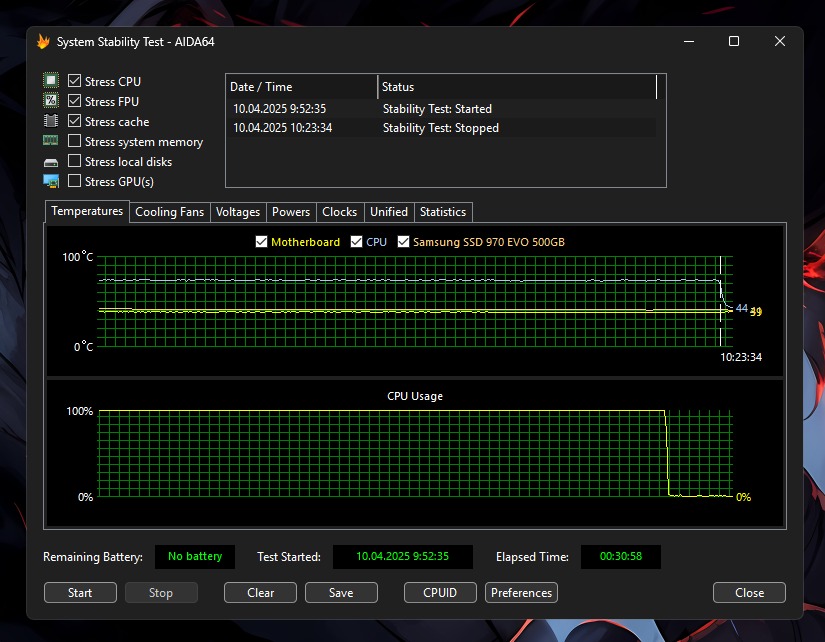Hide the Samsung SSD 970 EVO temperature line
This screenshot has height=642, width=825.
(x=403, y=242)
